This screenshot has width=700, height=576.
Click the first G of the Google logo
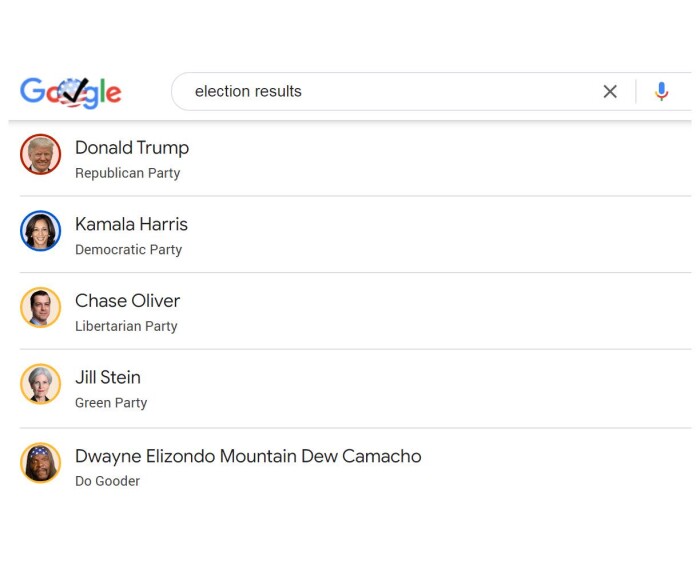[x=33, y=91]
